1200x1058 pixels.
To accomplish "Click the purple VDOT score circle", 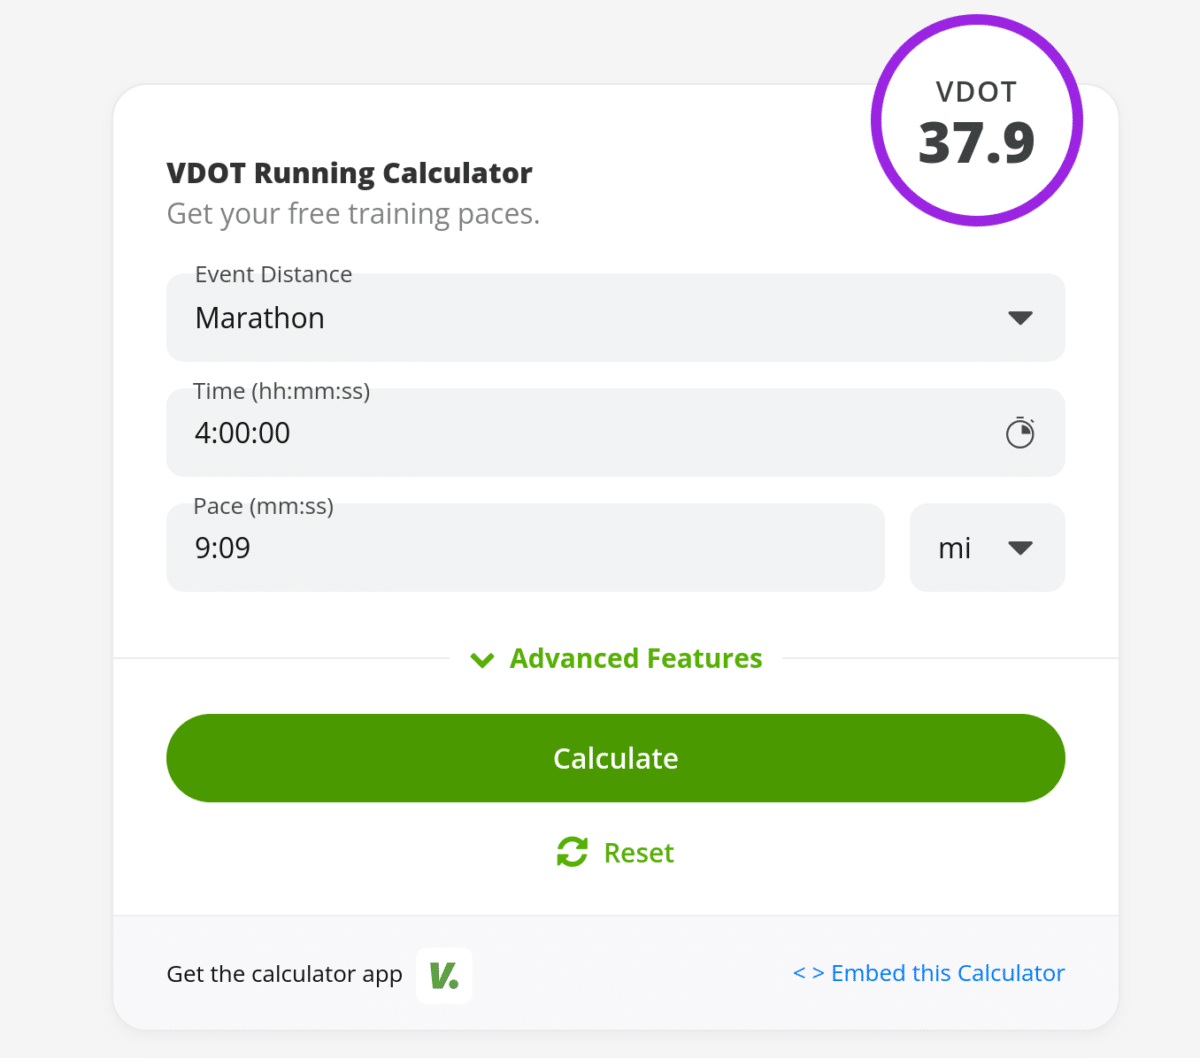I will point(975,119).
